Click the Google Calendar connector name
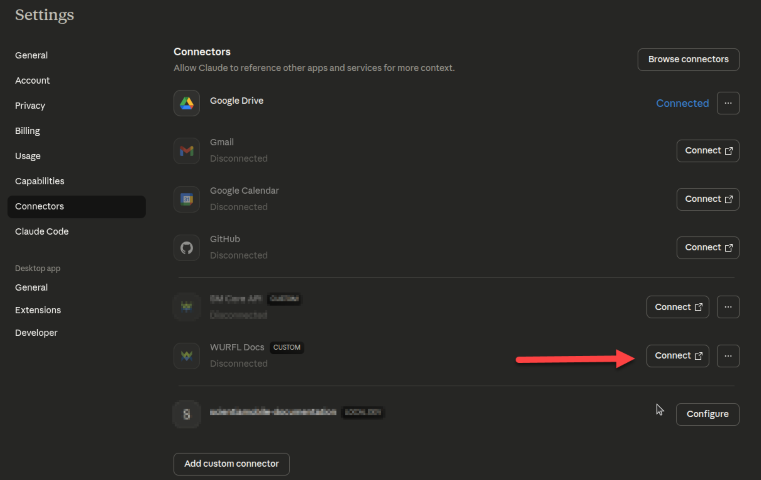 pos(245,191)
